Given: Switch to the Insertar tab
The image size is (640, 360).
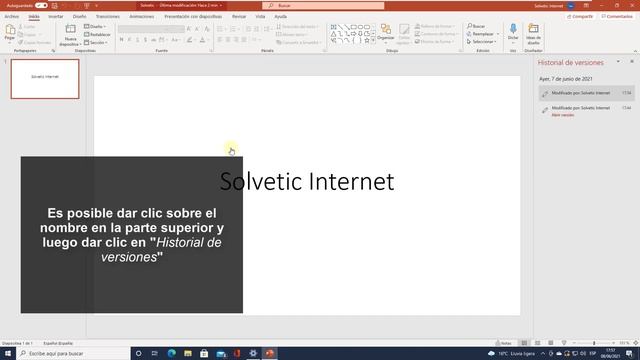Looking at the screenshot, I should click(56, 16).
